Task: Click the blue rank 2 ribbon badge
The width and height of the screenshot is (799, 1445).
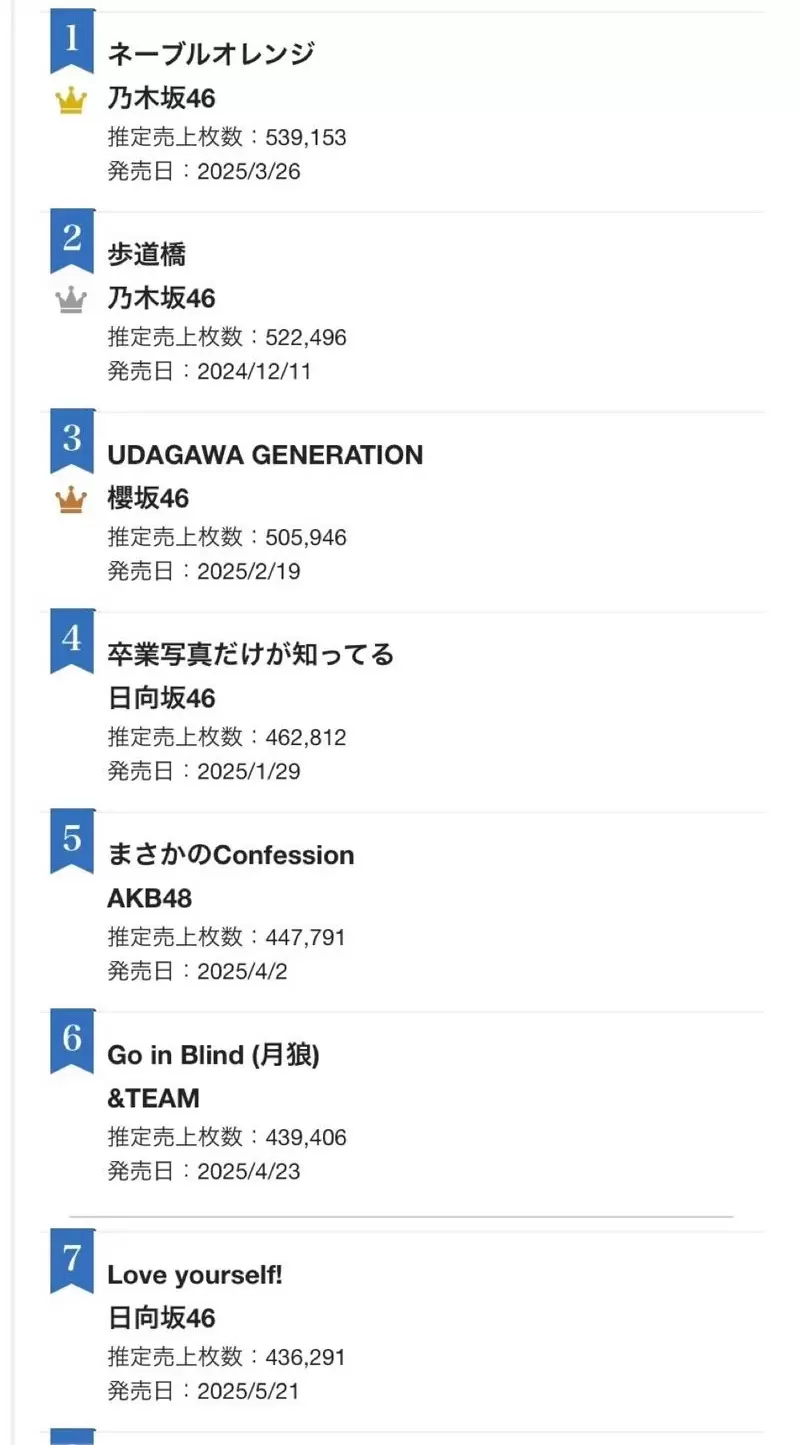Action: [72, 241]
